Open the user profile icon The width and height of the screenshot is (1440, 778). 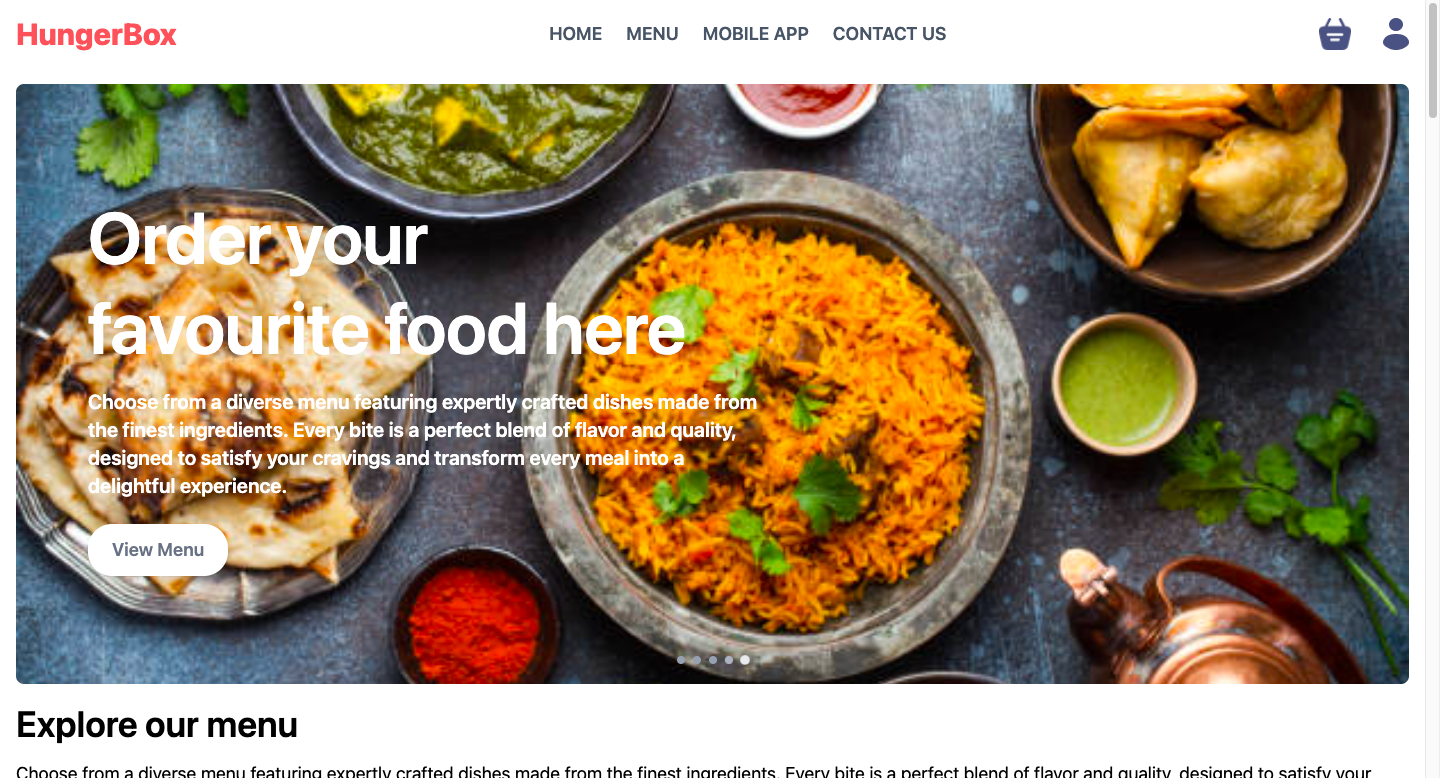click(x=1396, y=34)
